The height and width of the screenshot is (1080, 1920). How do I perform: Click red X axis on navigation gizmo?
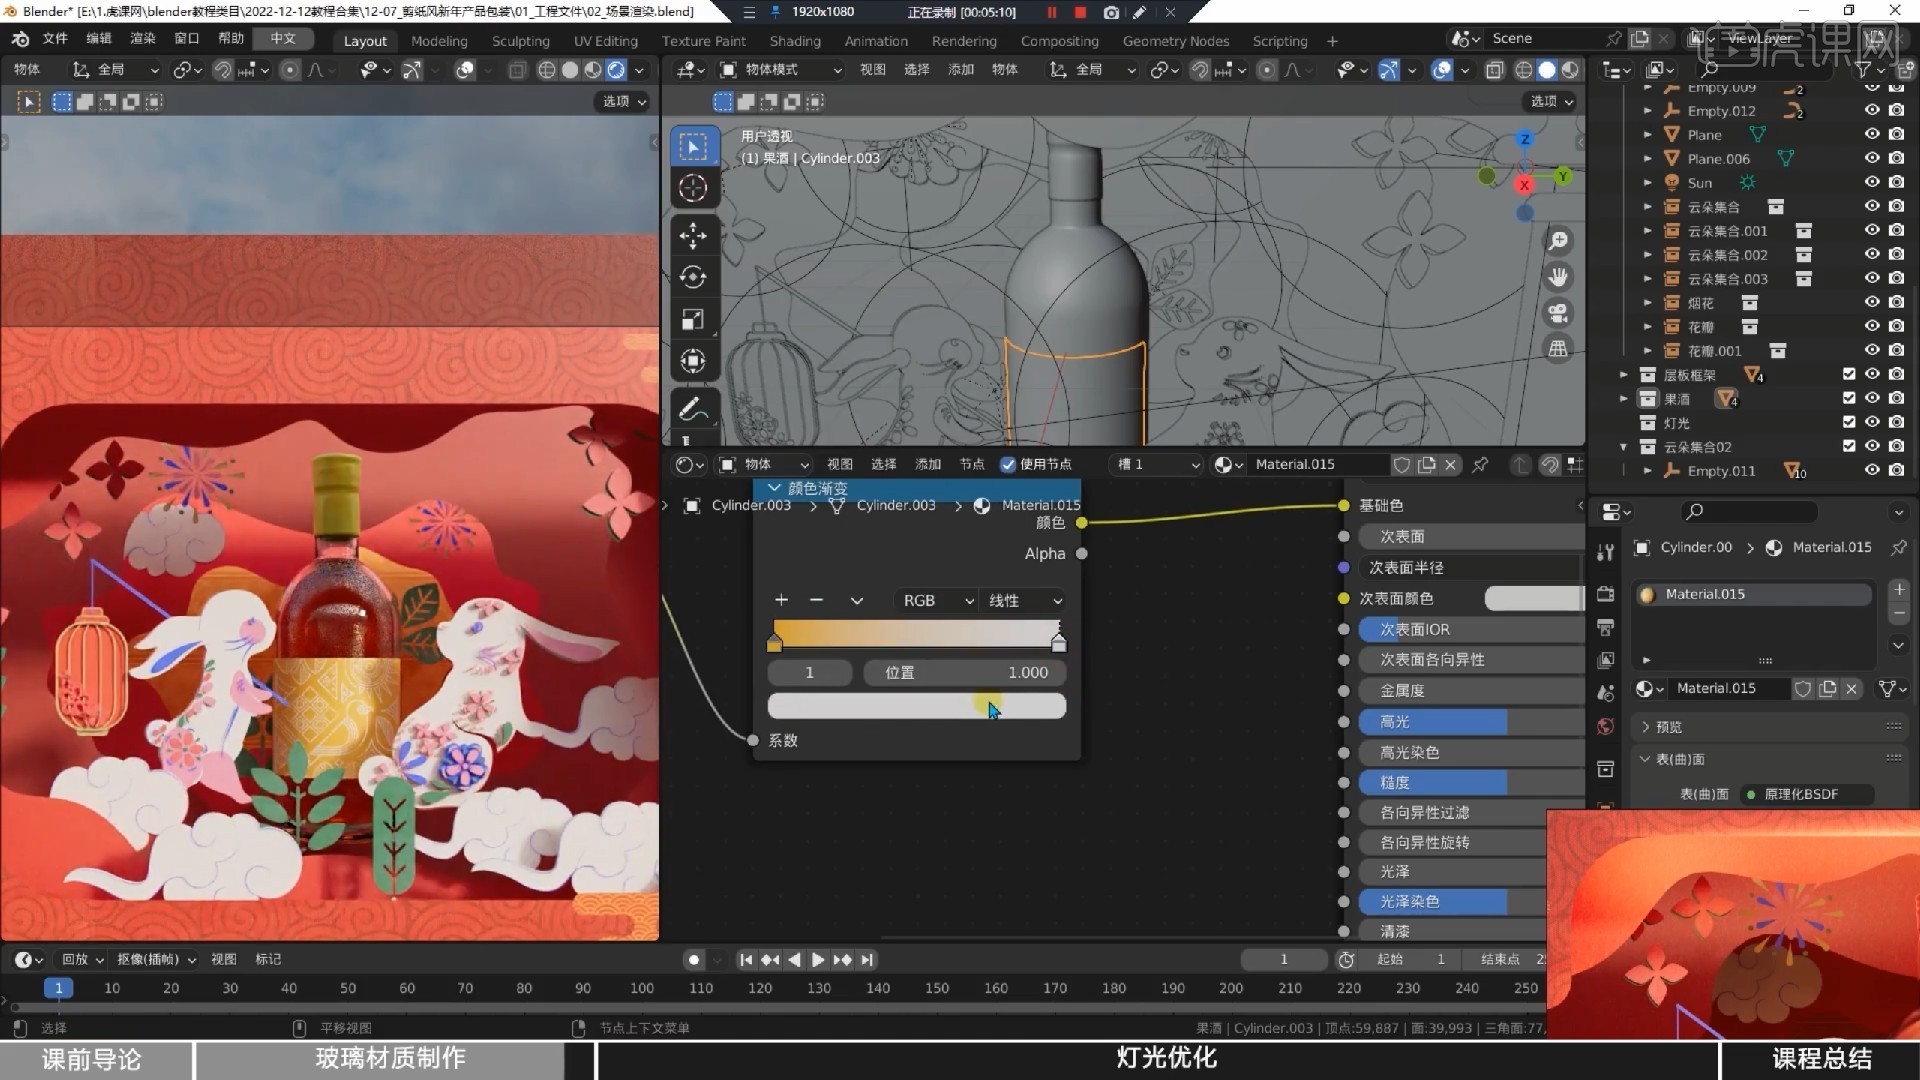point(1524,185)
